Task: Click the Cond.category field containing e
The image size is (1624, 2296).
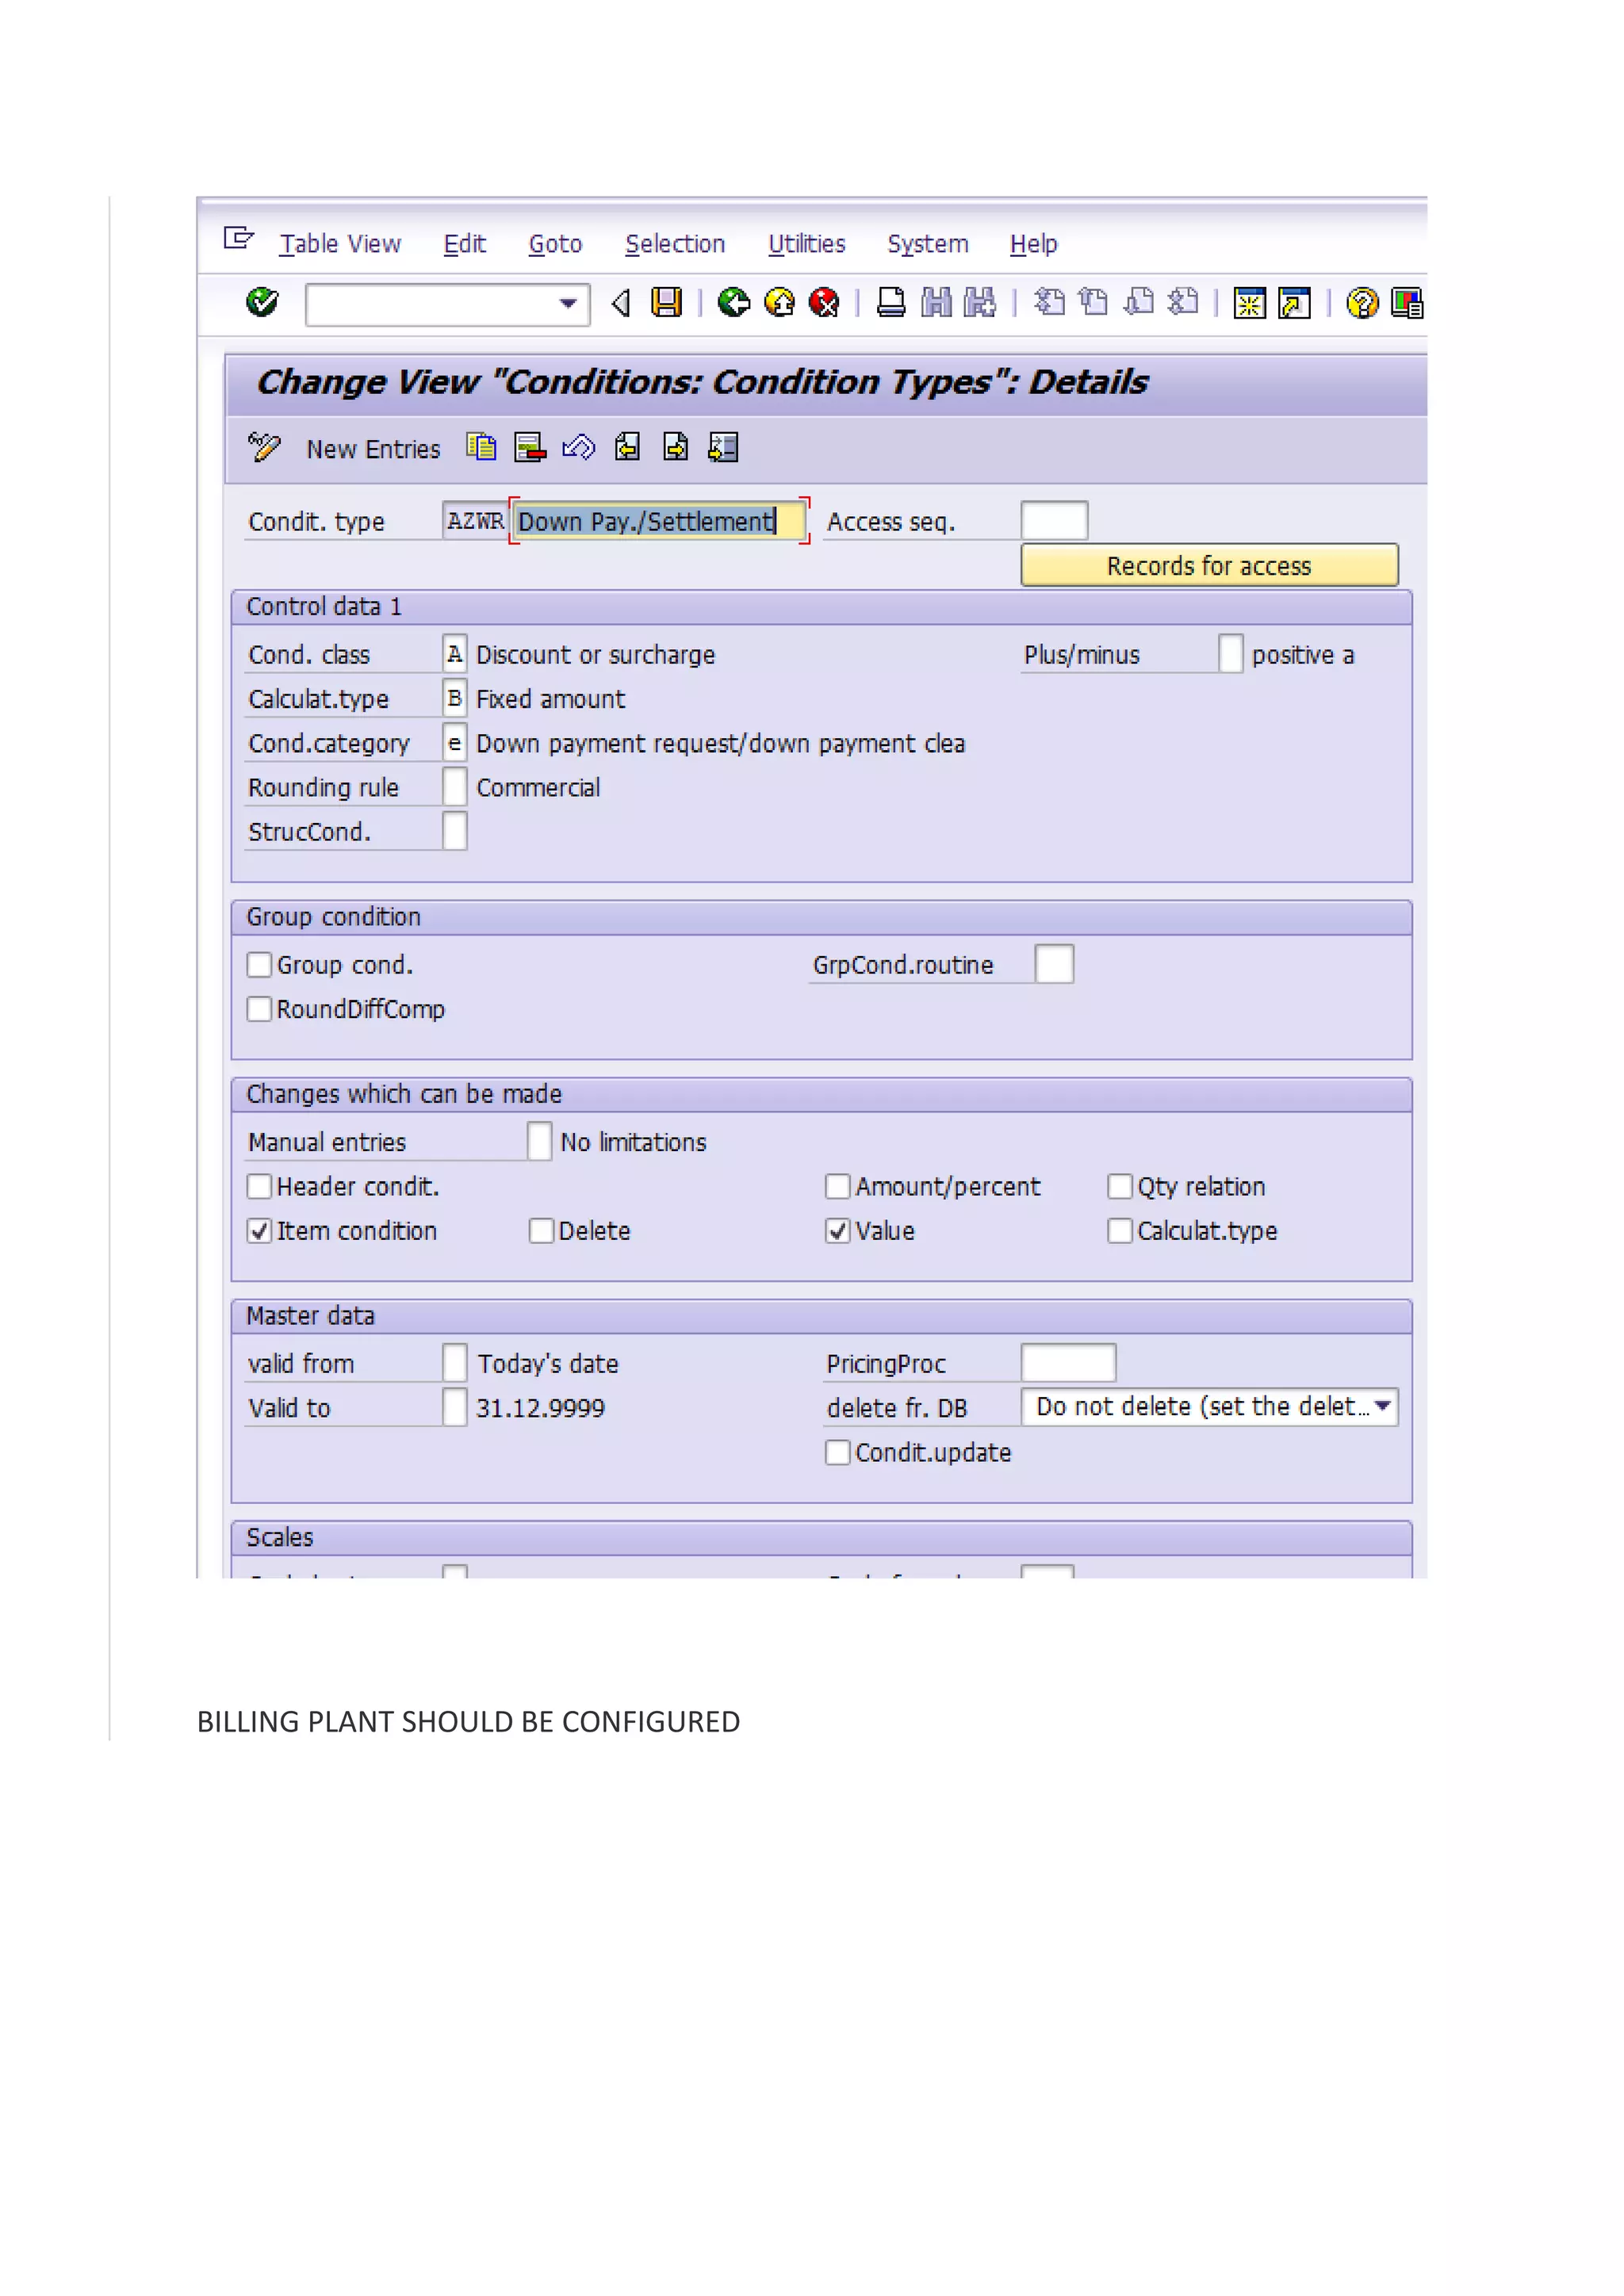Action: tap(454, 743)
